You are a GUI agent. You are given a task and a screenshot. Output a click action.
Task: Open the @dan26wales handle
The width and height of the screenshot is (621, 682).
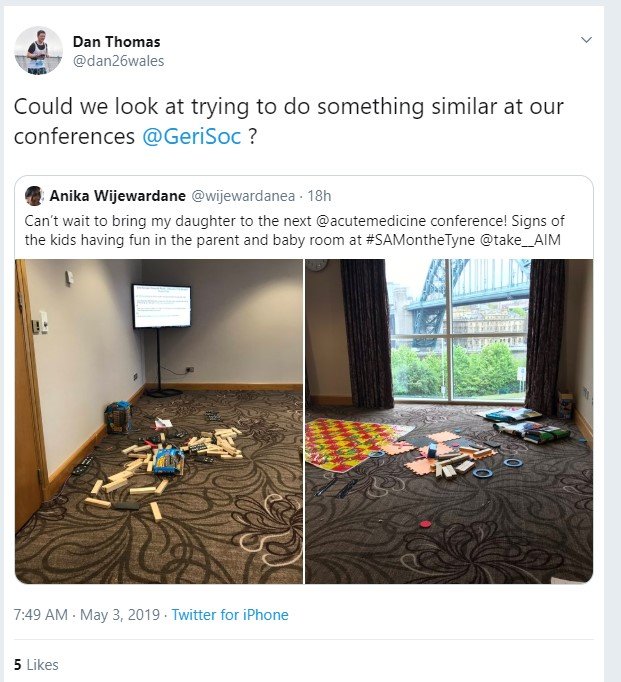(118, 61)
